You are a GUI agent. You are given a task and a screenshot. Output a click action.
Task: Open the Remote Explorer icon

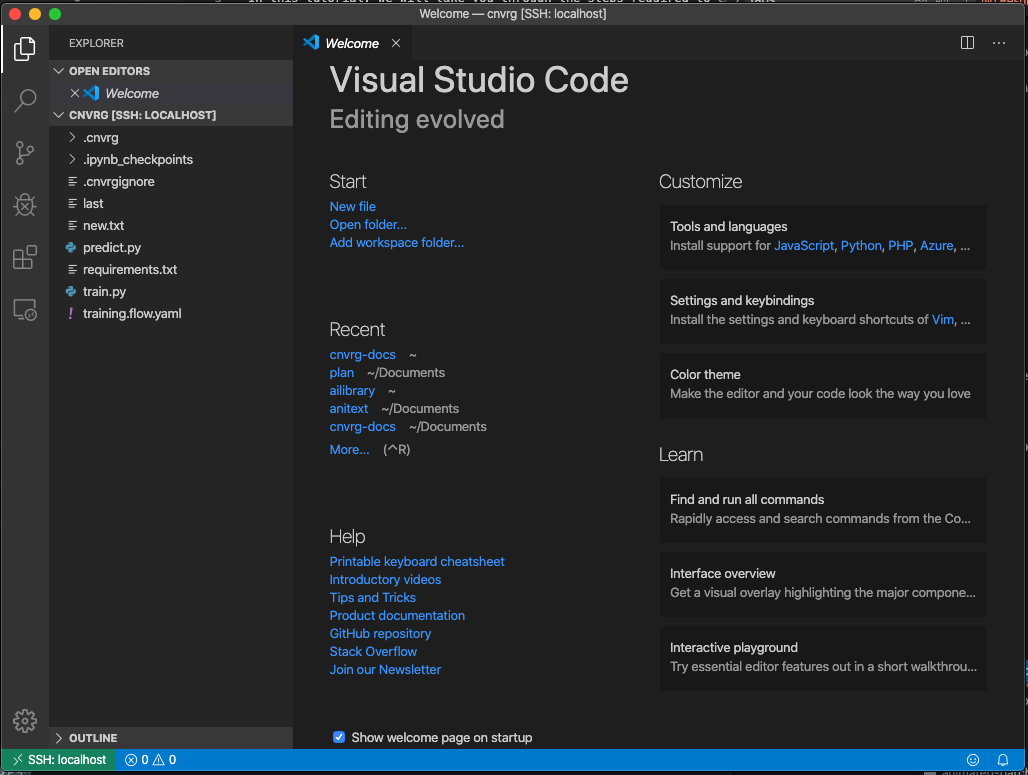[x=25, y=309]
